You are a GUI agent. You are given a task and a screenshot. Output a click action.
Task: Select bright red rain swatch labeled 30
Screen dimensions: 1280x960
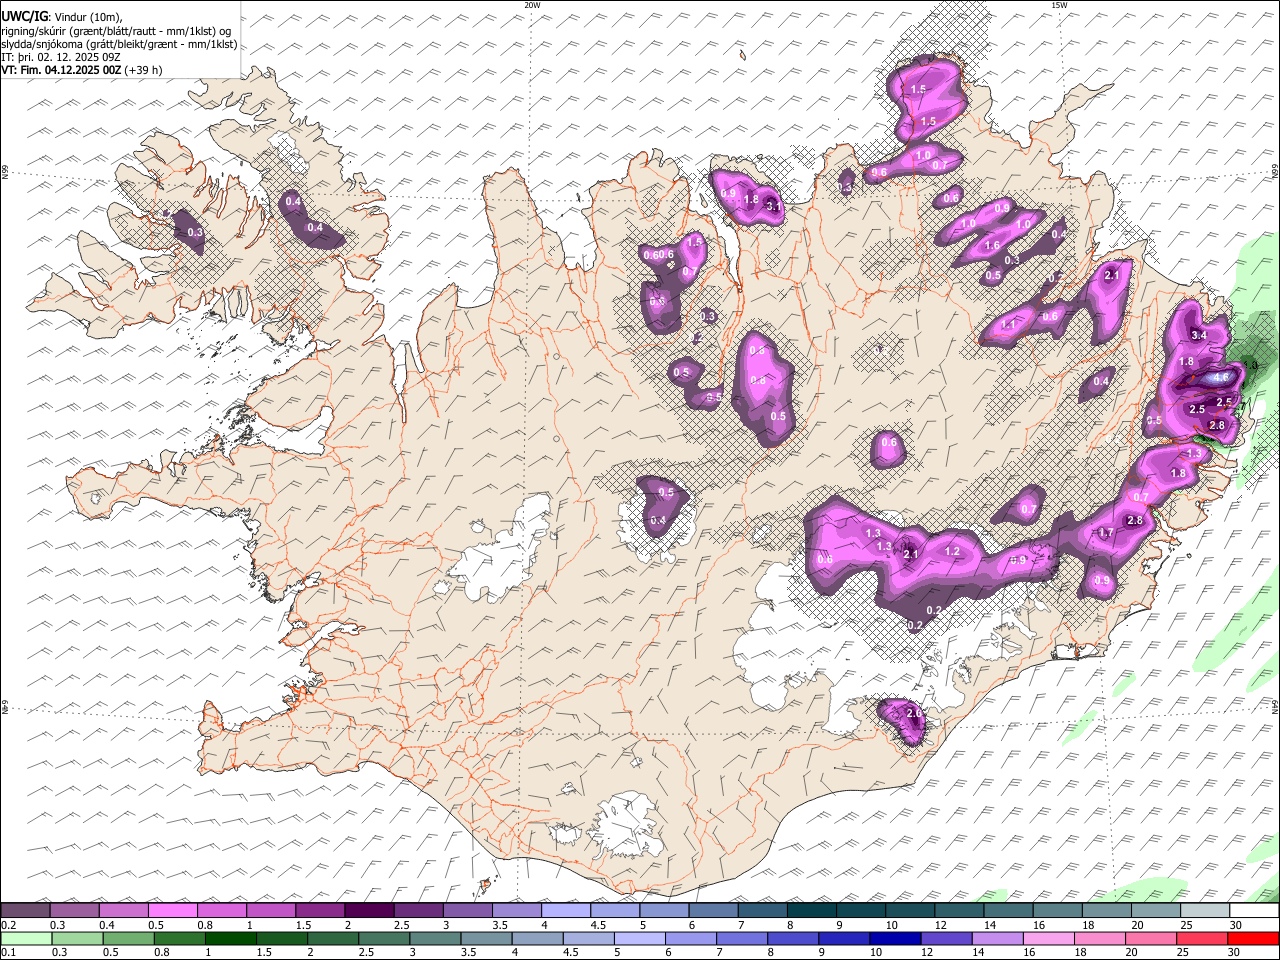tap(1254, 938)
